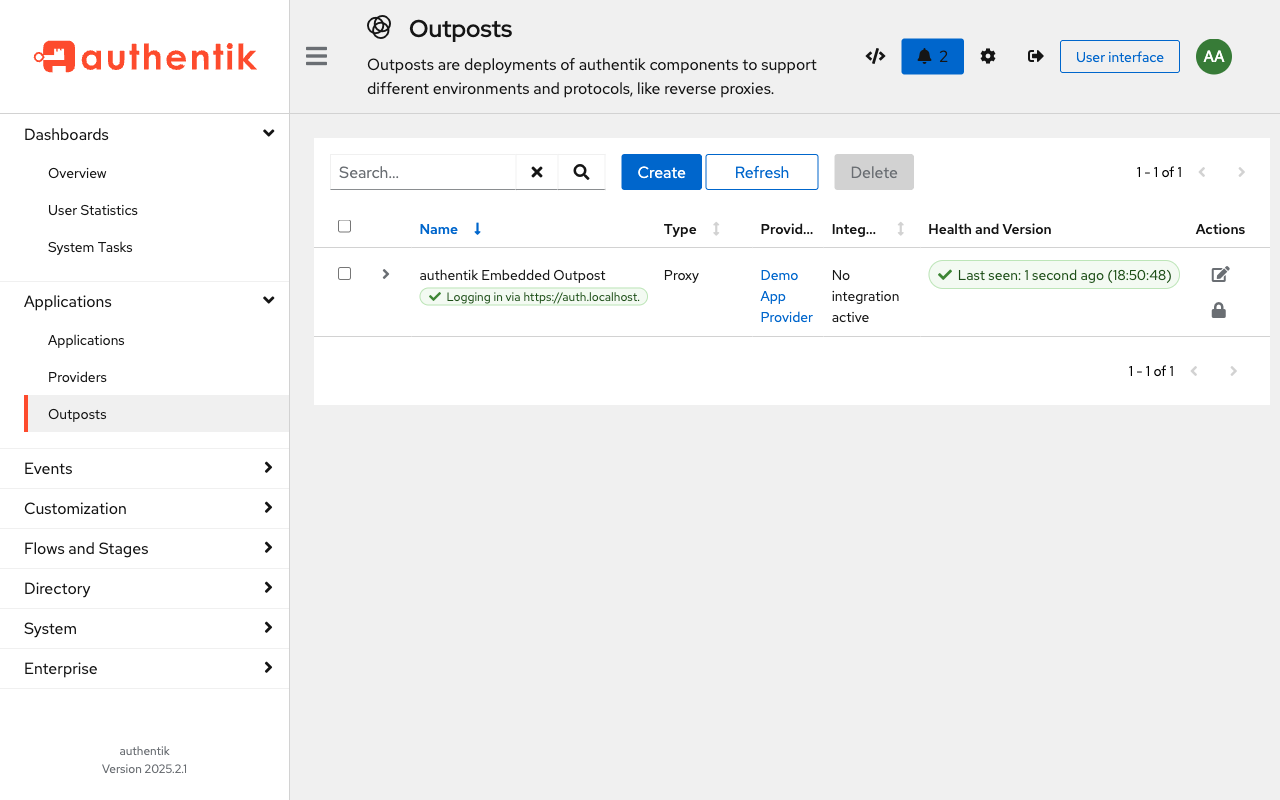The image size is (1280, 800).
Task: Click the Create button
Action: (x=661, y=172)
